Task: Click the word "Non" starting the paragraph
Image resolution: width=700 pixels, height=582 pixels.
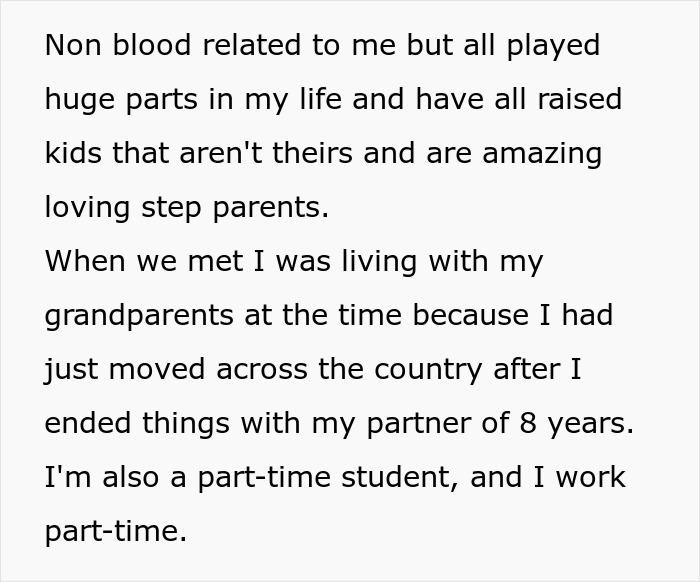Action: pos(73,45)
